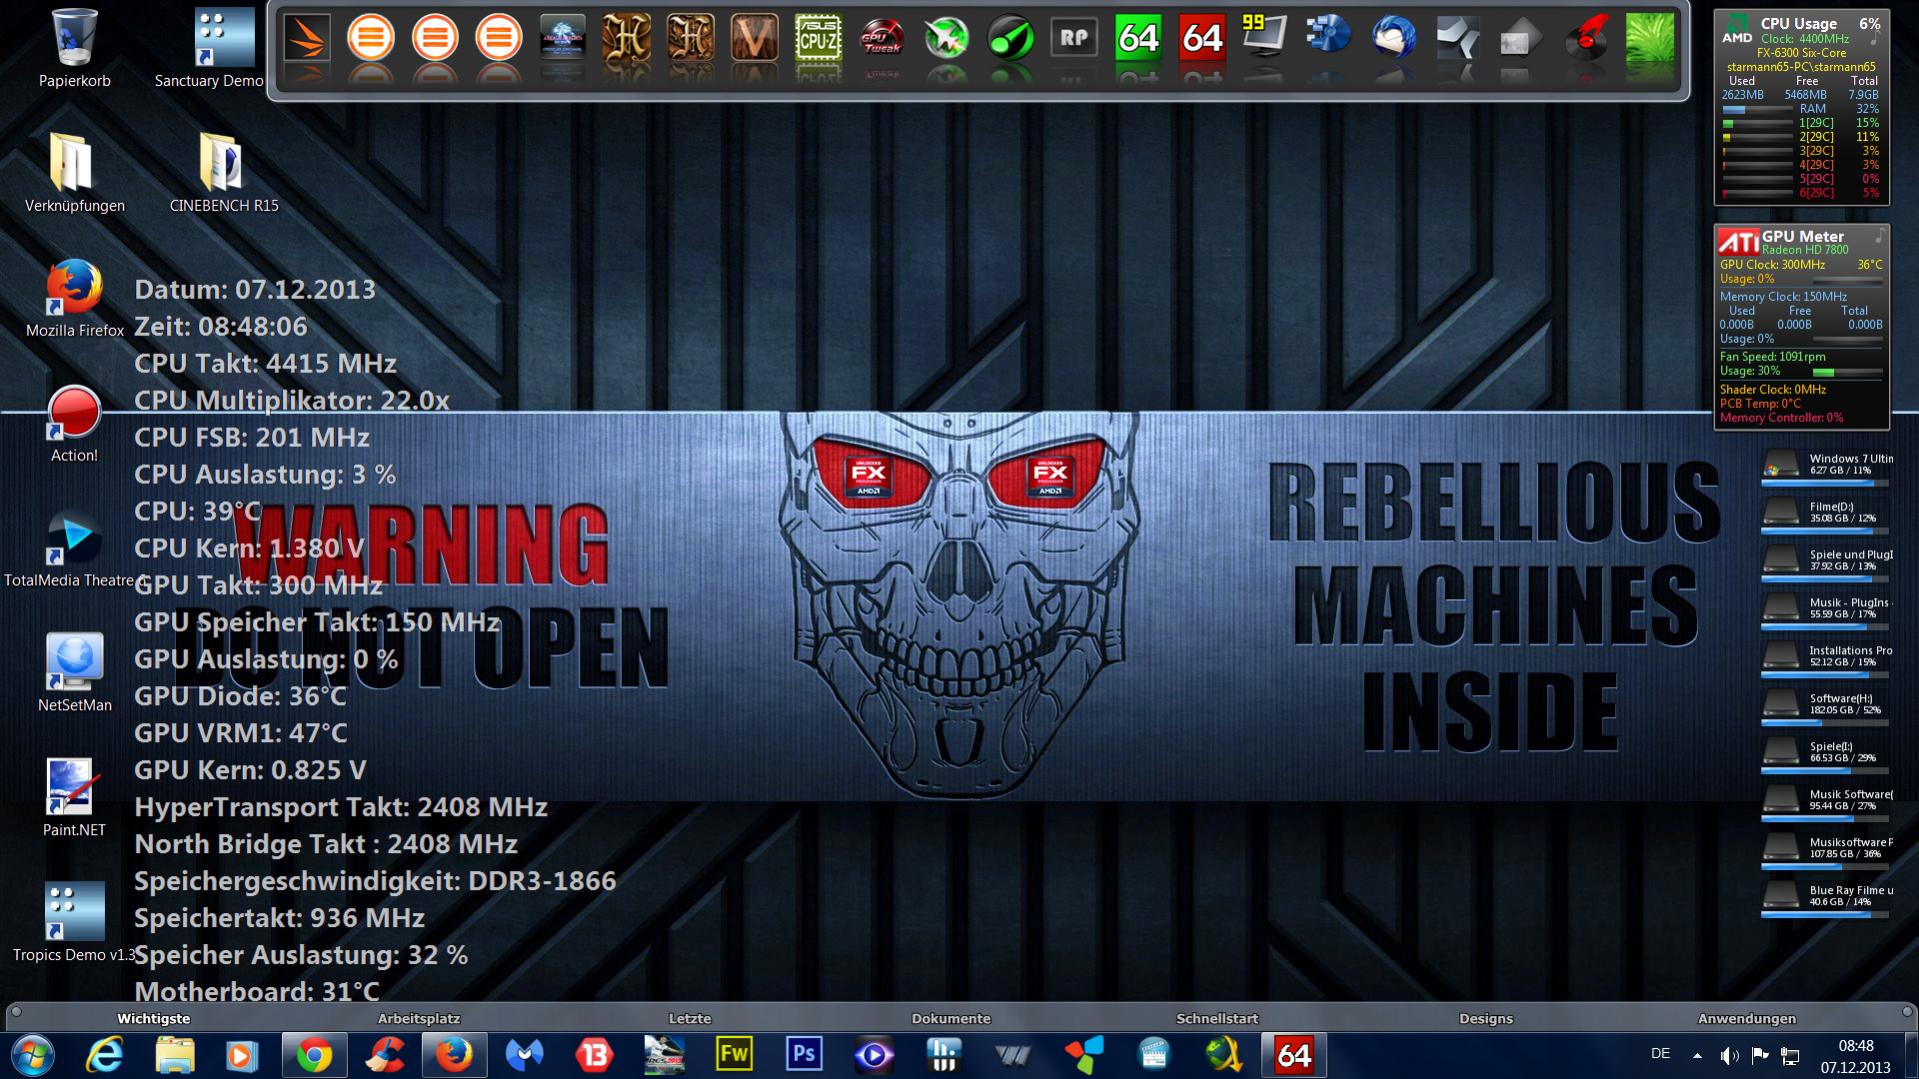Click the Firefox taskbar button
1919x1079 pixels.
click(x=454, y=1055)
